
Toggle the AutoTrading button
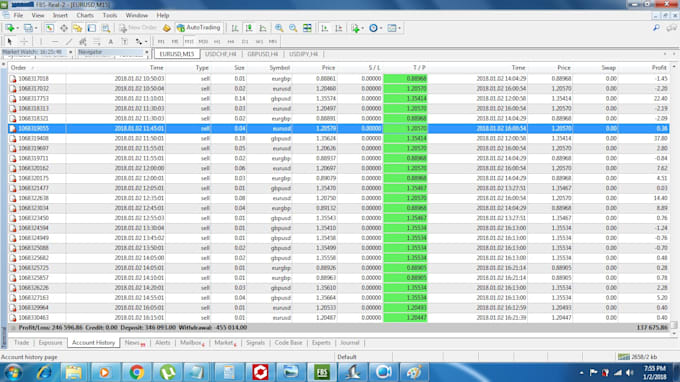pos(199,28)
